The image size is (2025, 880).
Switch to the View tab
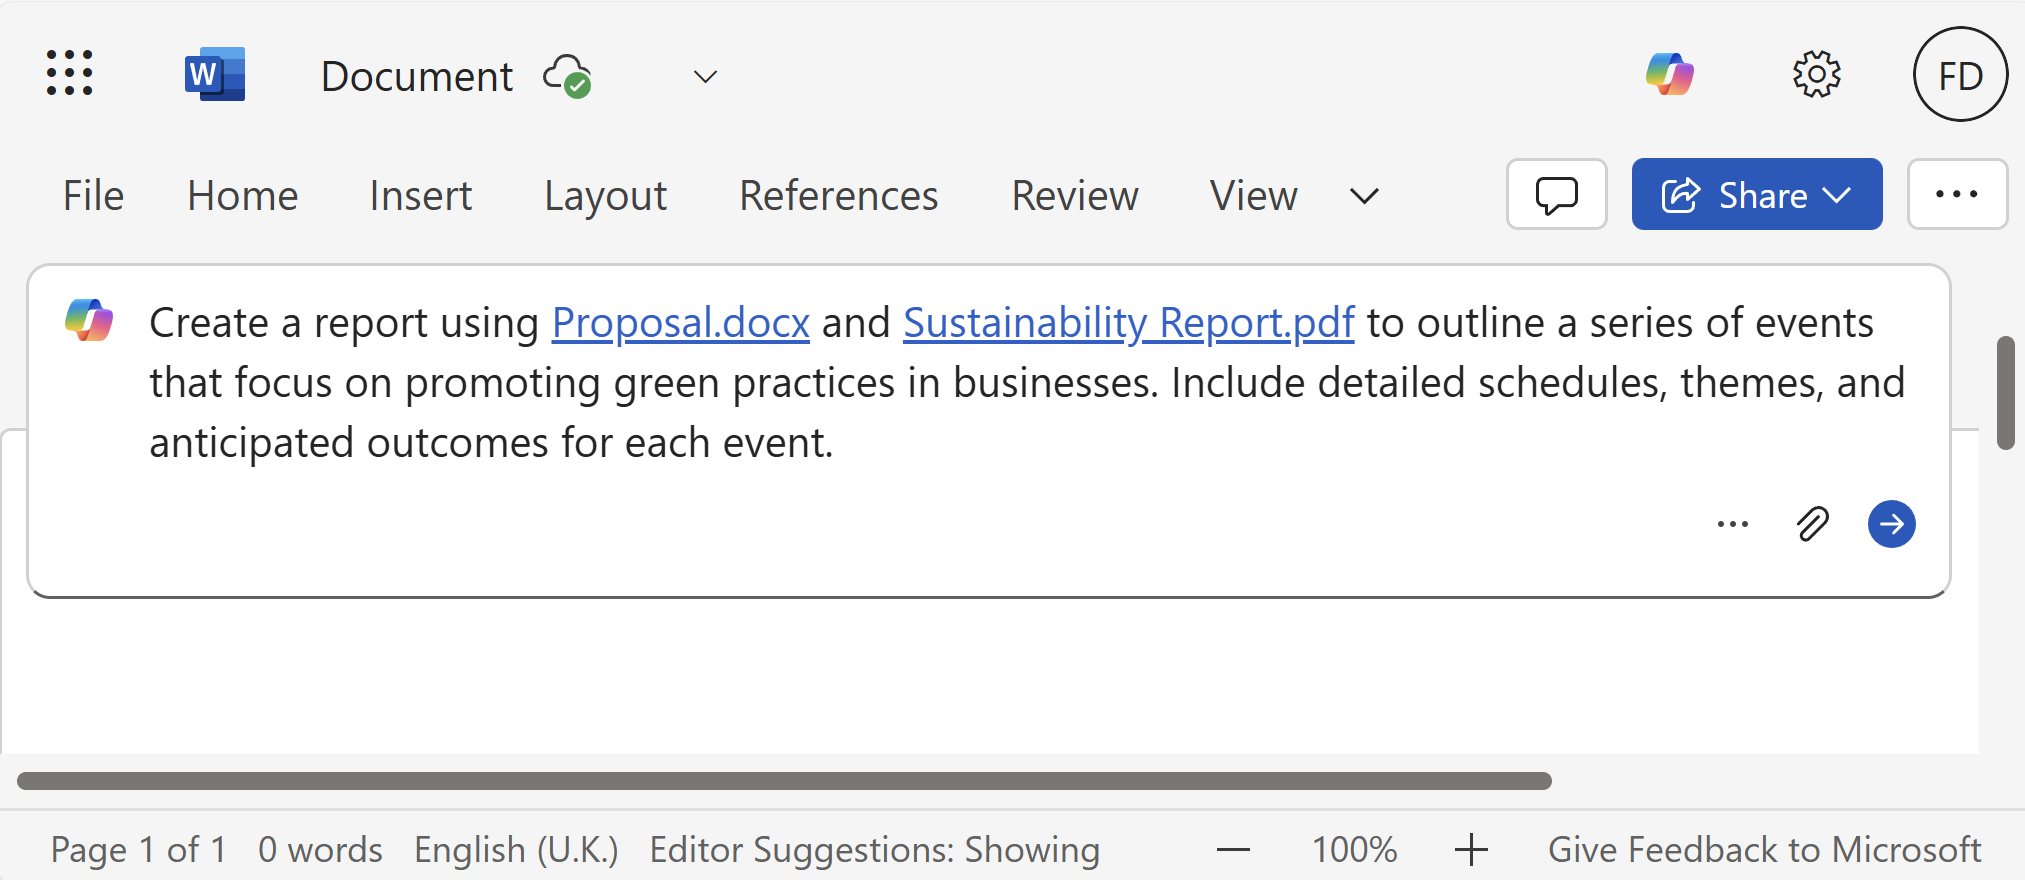pyautogui.click(x=1254, y=196)
